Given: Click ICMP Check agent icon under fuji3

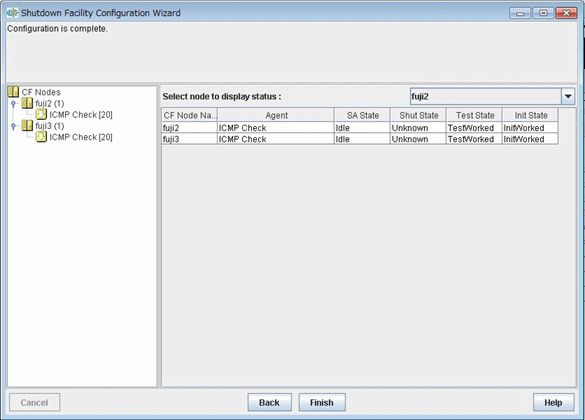Looking at the screenshot, I should pos(41,137).
